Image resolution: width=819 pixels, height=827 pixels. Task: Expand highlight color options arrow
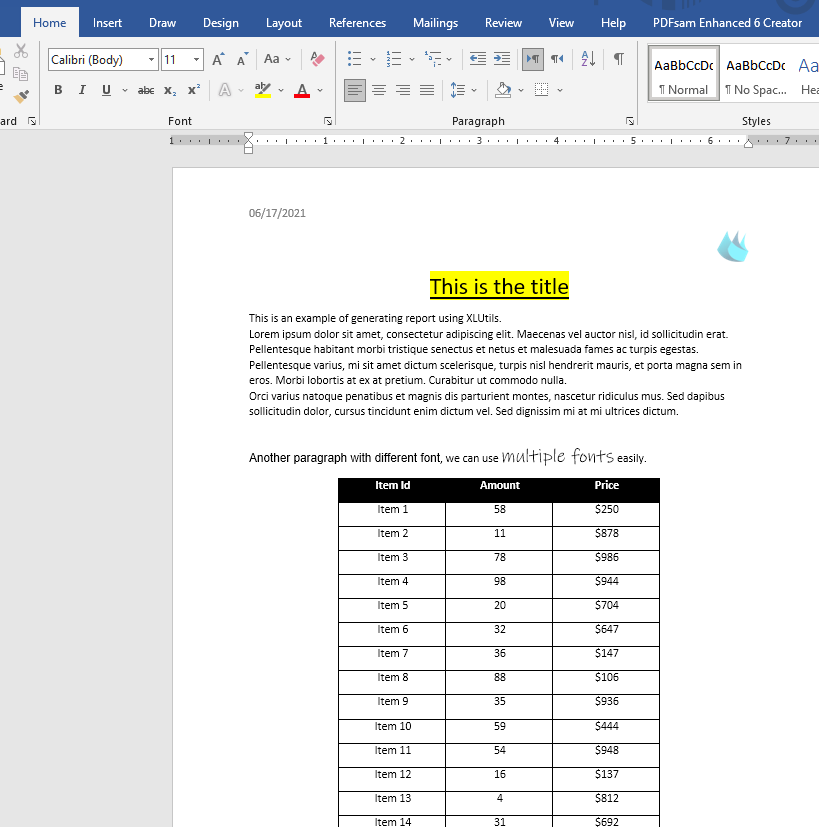281,91
